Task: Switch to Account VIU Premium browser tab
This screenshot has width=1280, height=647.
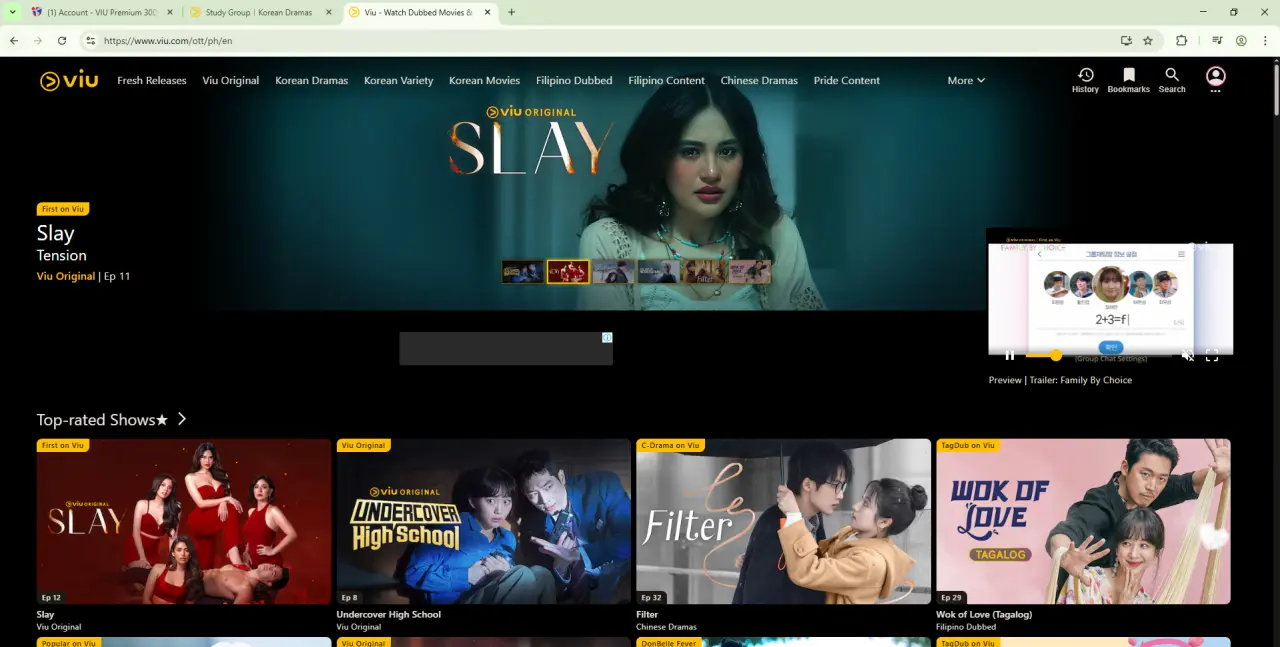Action: (101, 12)
